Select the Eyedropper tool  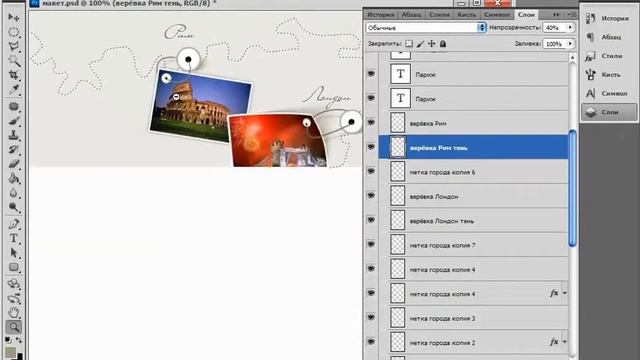[x=14, y=89]
